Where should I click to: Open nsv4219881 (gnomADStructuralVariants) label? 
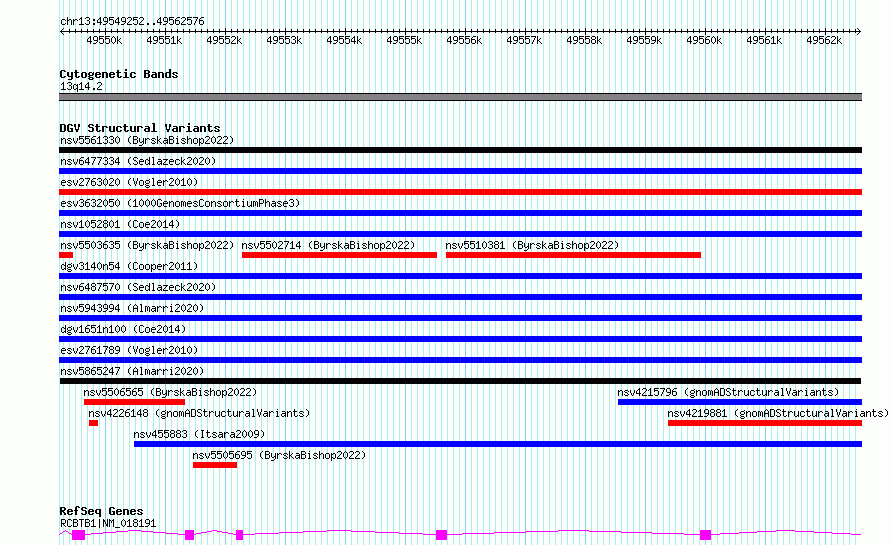point(778,413)
